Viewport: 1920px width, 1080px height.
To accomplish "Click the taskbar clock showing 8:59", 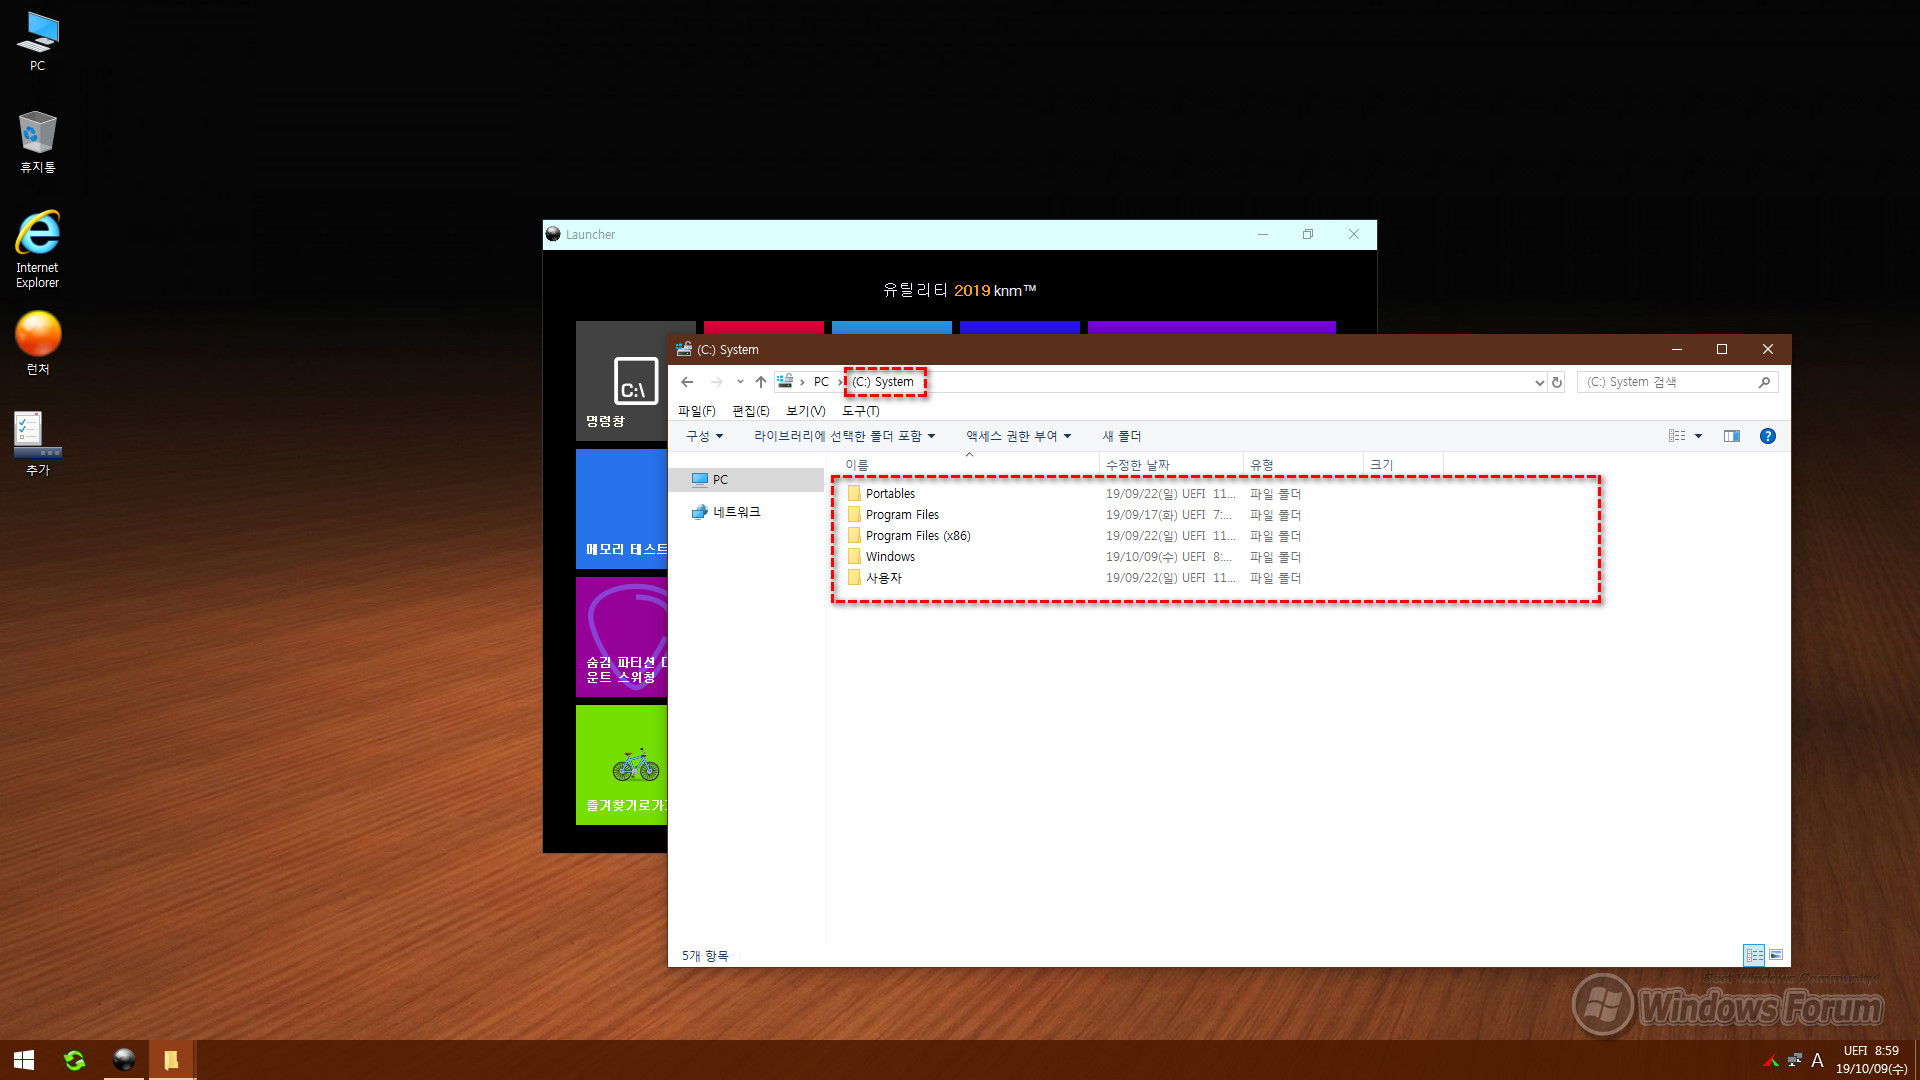I will [x=1871, y=1060].
